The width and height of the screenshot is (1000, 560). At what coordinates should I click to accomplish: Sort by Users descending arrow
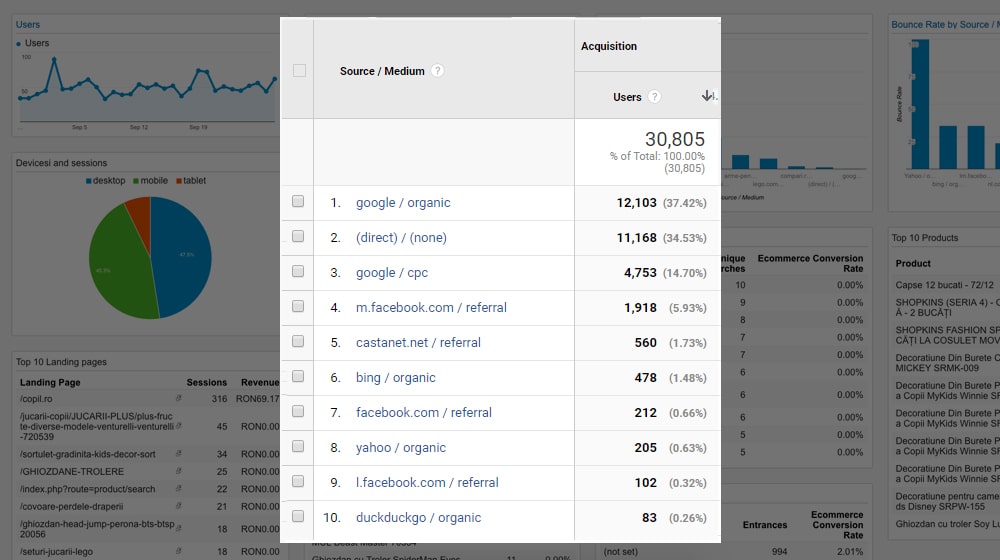pos(707,96)
